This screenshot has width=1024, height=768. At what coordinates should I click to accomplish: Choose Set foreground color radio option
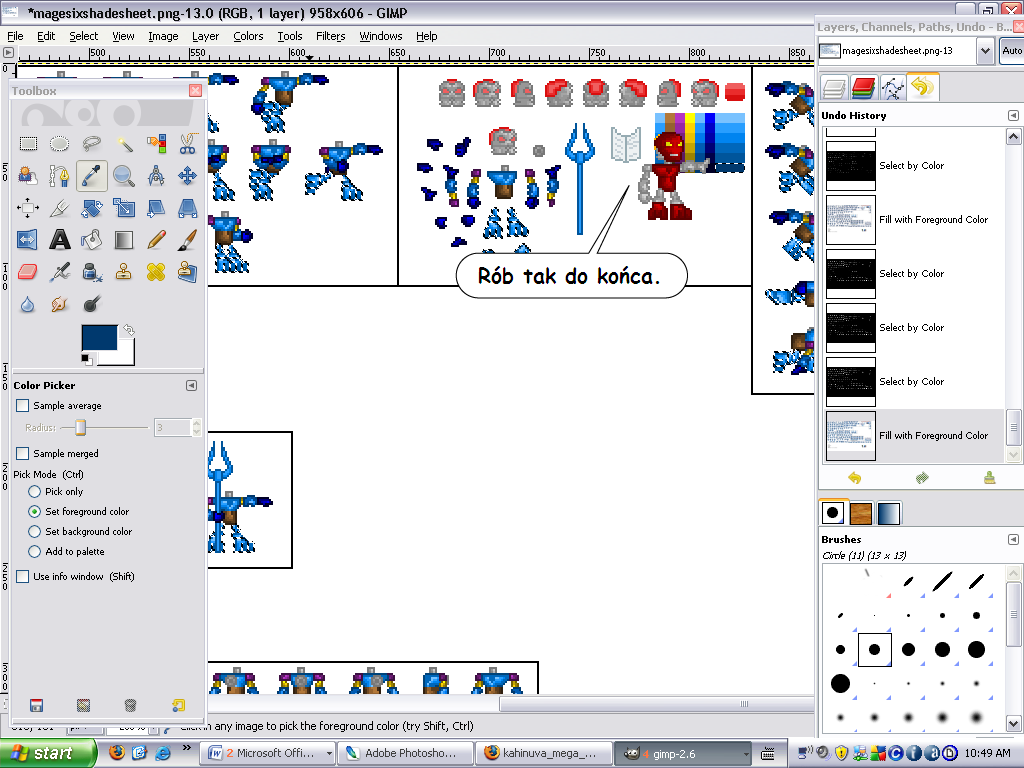coord(35,511)
